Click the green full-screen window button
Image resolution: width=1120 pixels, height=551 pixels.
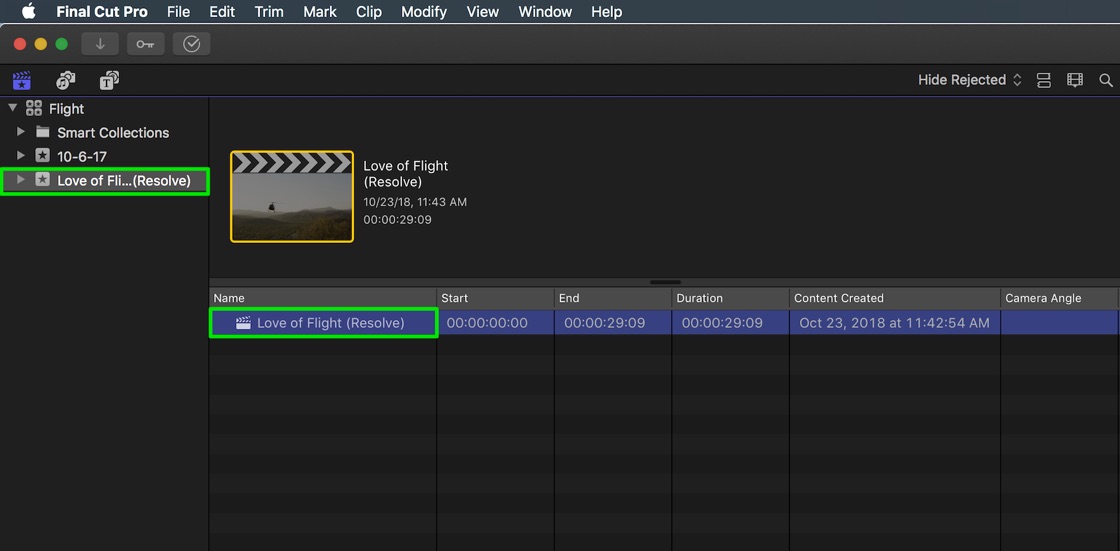(61, 44)
